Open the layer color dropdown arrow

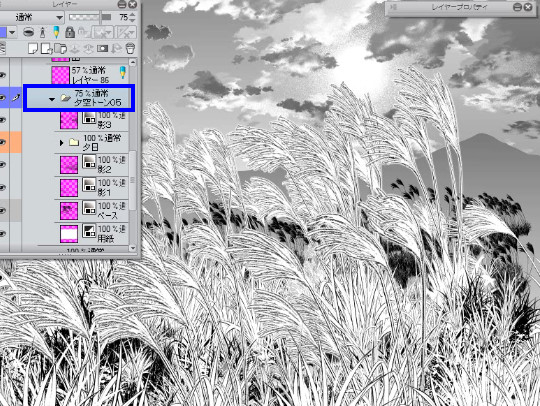click(12, 33)
